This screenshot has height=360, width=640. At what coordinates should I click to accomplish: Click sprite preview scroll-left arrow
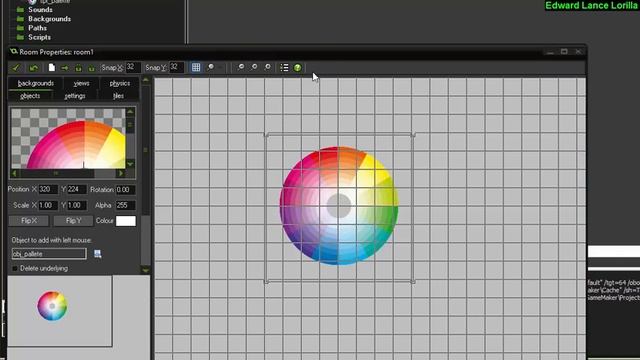pos(15,173)
